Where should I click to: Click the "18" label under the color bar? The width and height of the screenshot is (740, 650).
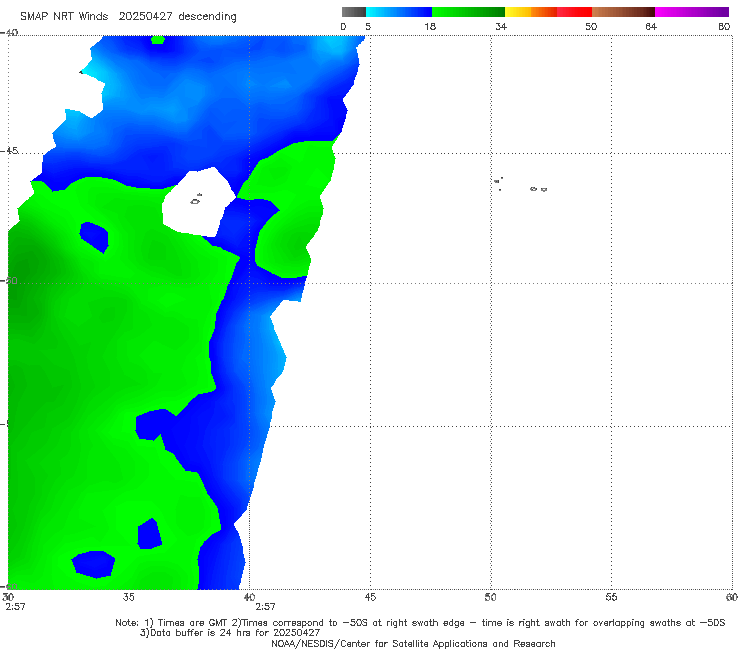click(430, 27)
